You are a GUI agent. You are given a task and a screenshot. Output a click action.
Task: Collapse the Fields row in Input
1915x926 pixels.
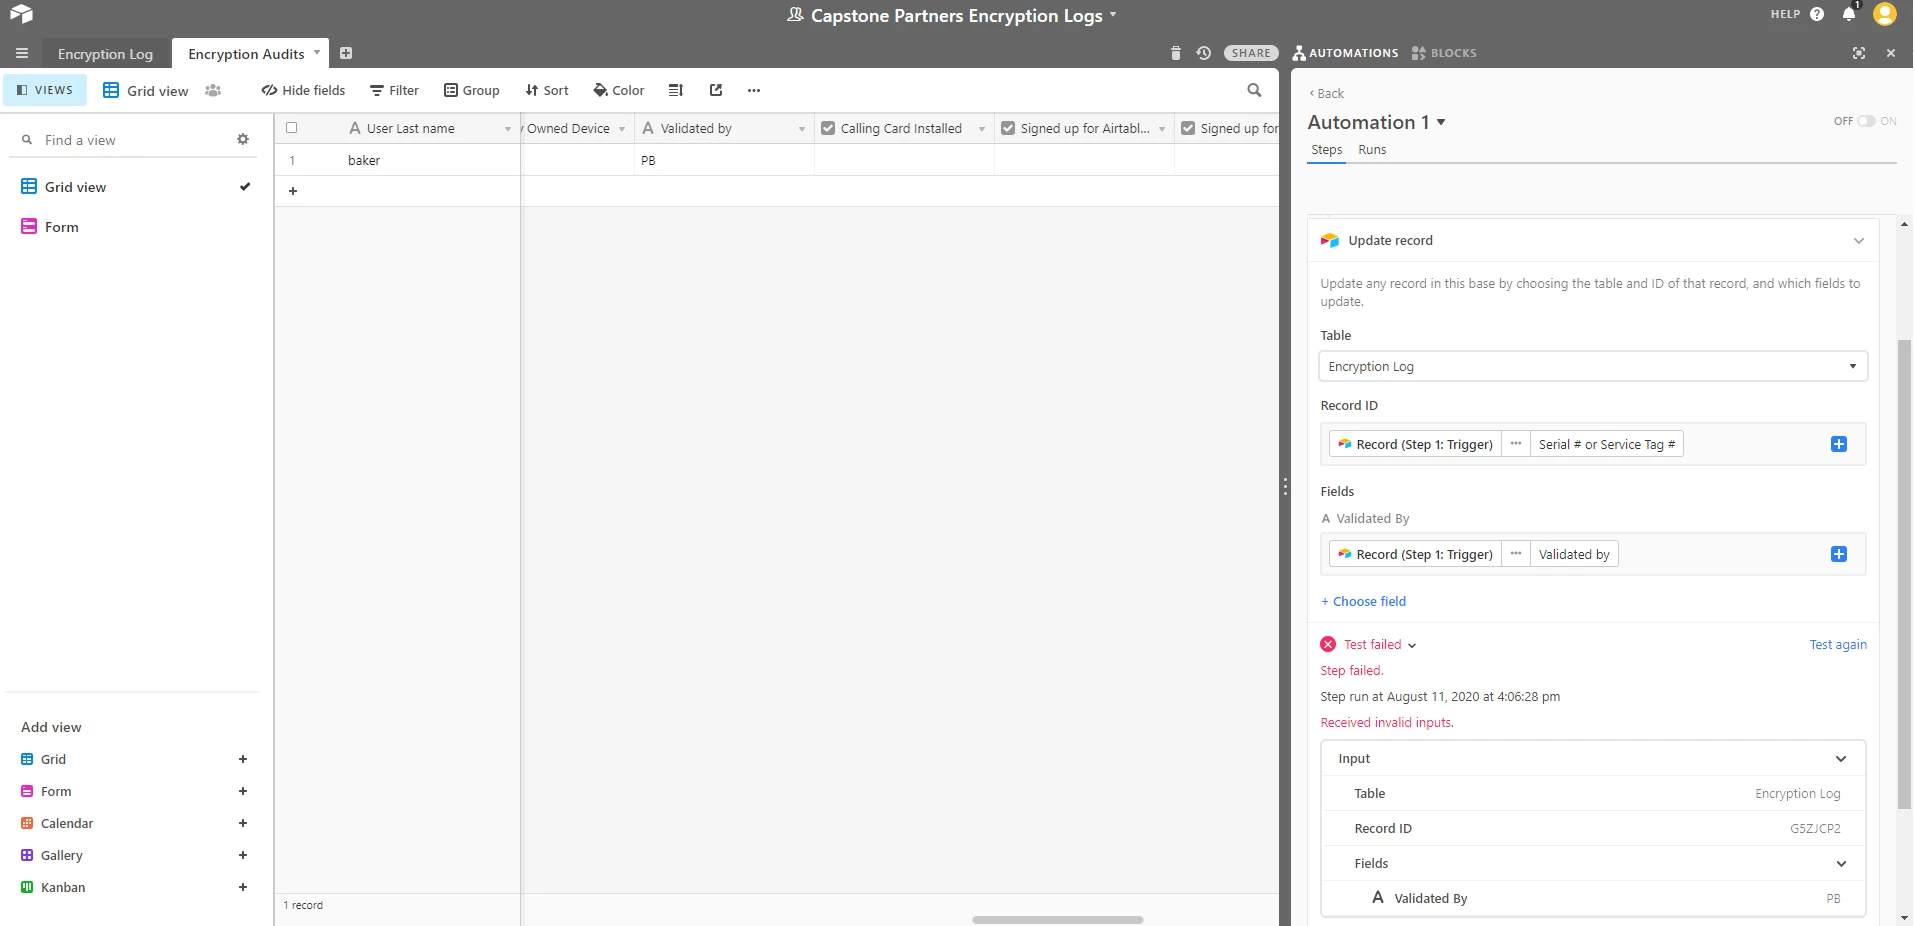click(1841, 864)
